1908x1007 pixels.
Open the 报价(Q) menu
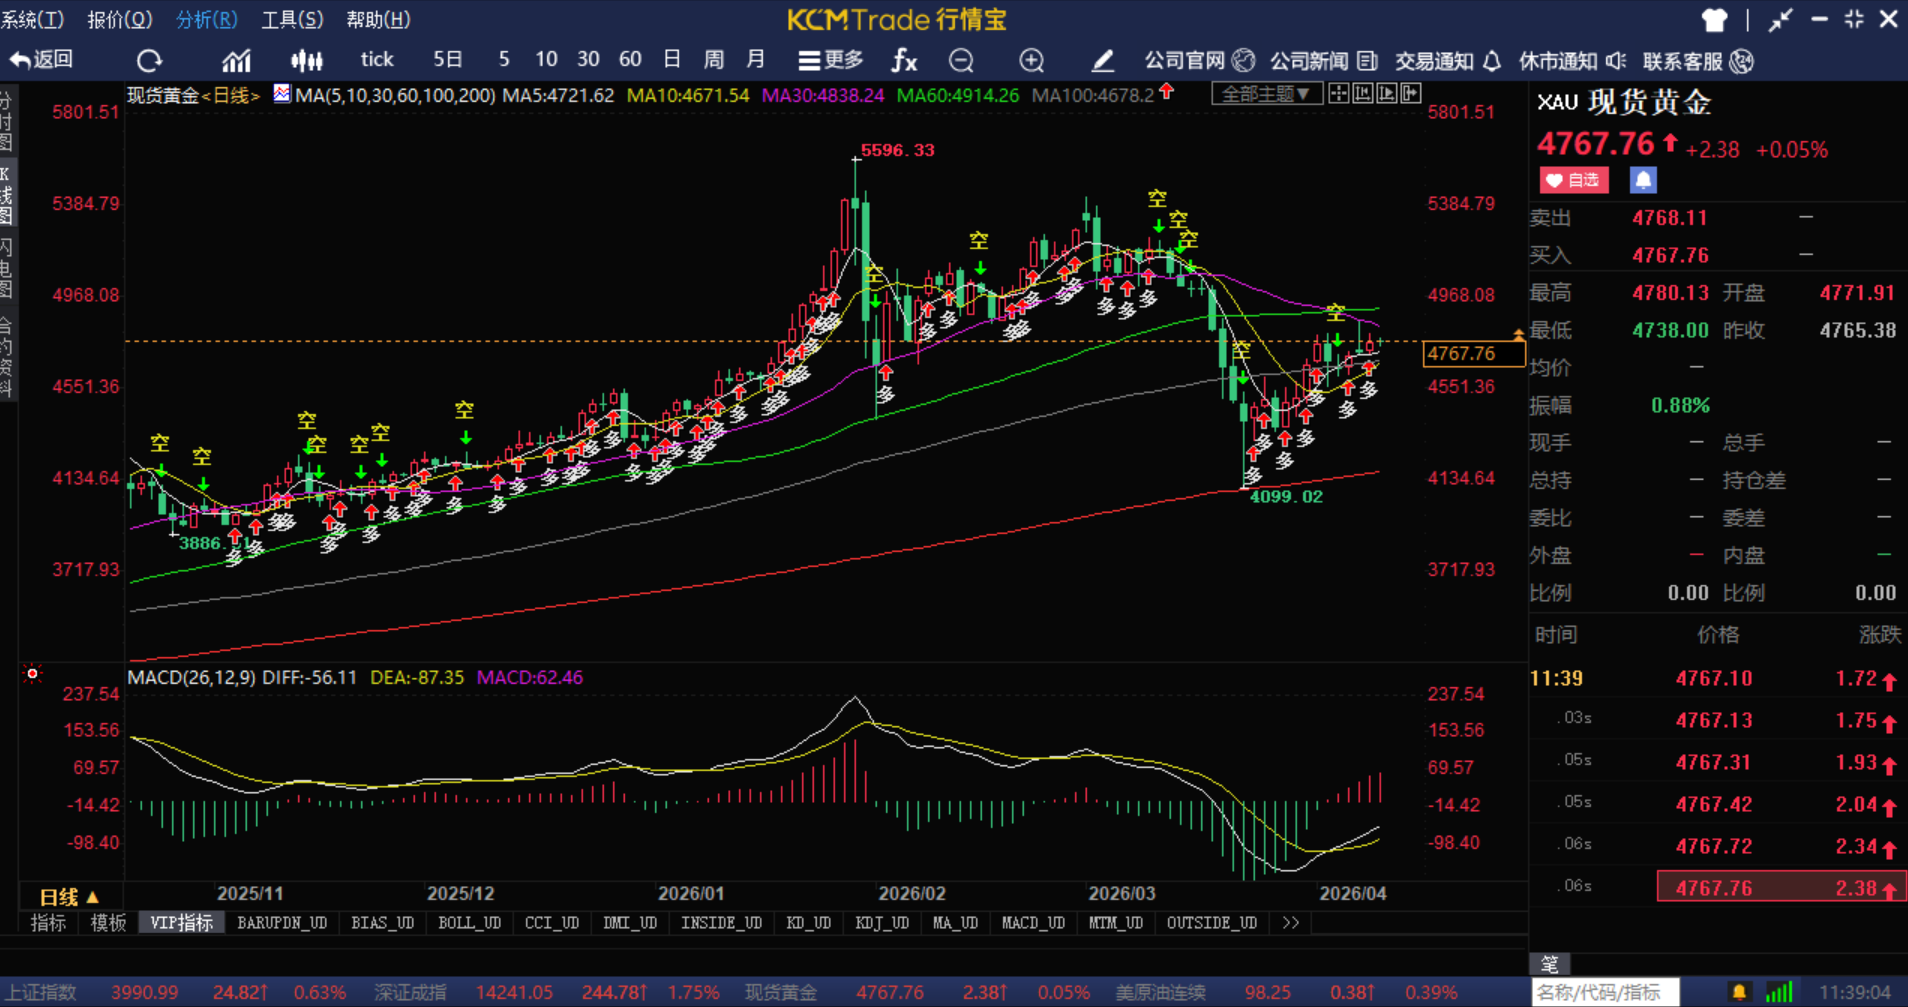point(120,19)
